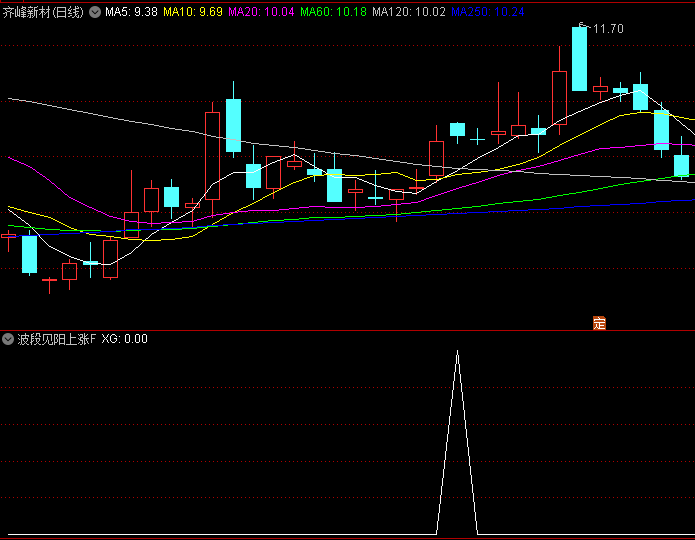Expand the 波段见阳上涨F indicator menu arrow

click(x=8, y=339)
